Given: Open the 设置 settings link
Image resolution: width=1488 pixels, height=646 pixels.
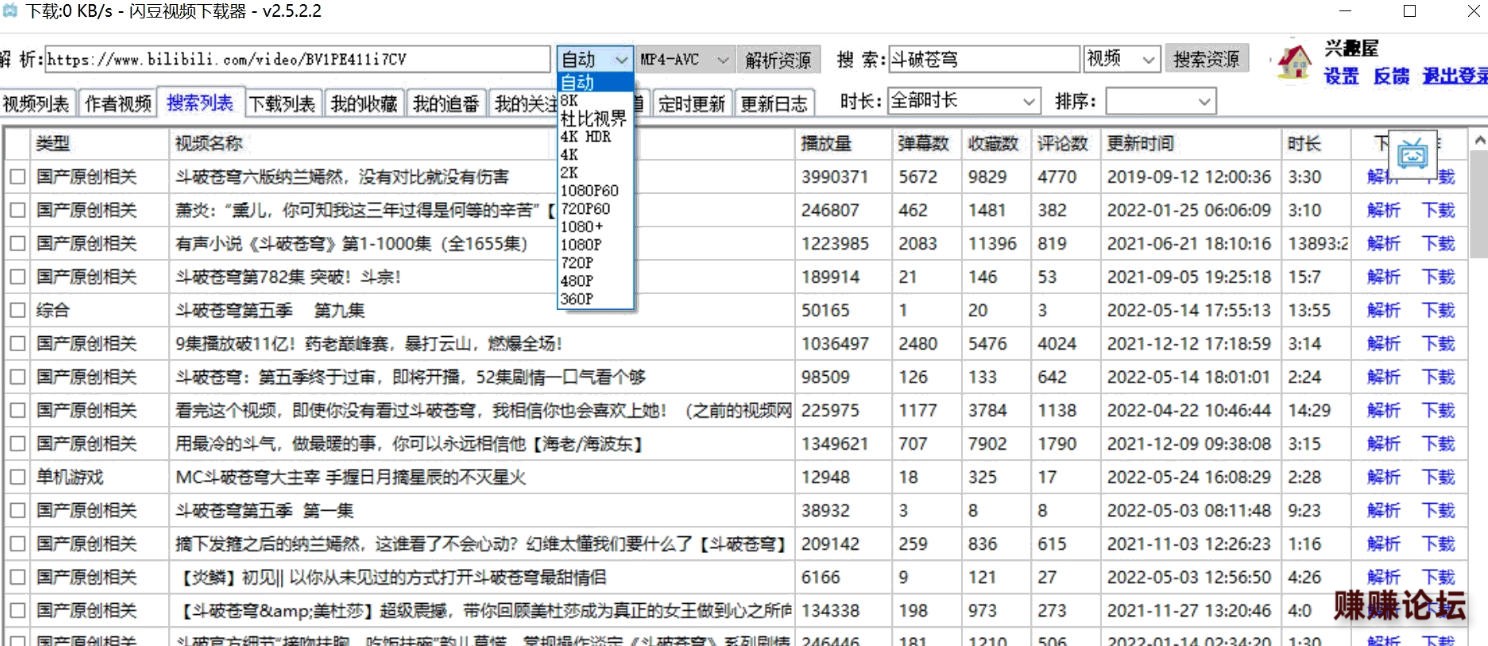Looking at the screenshot, I should point(1341,77).
